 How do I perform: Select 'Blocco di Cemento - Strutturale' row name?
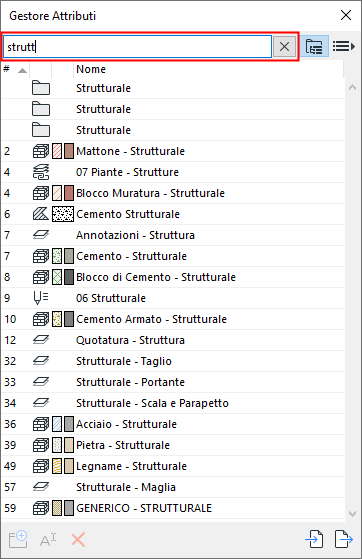(156, 277)
